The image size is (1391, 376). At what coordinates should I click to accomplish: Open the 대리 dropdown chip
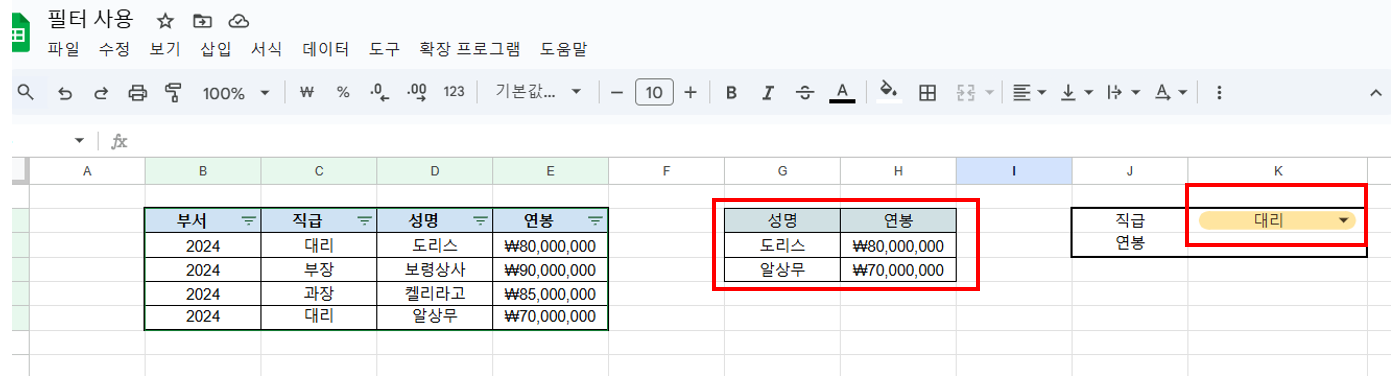point(1276,220)
